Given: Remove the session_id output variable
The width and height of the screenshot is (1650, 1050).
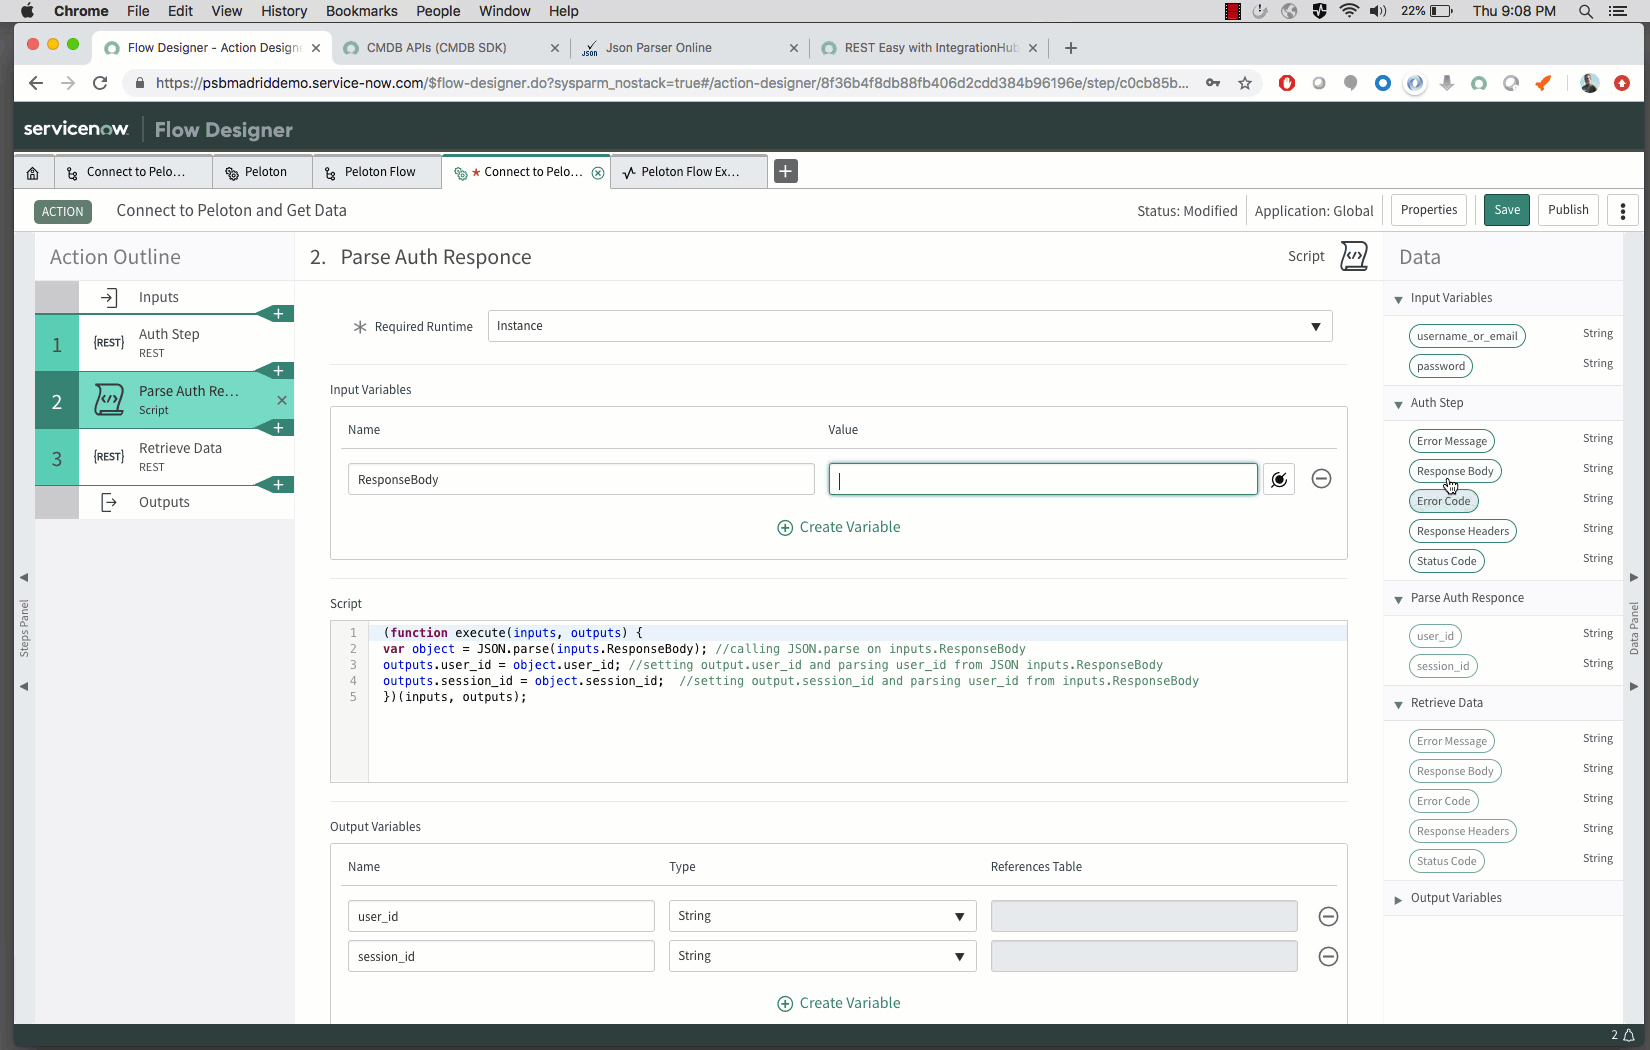Looking at the screenshot, I should [1328, 956].
